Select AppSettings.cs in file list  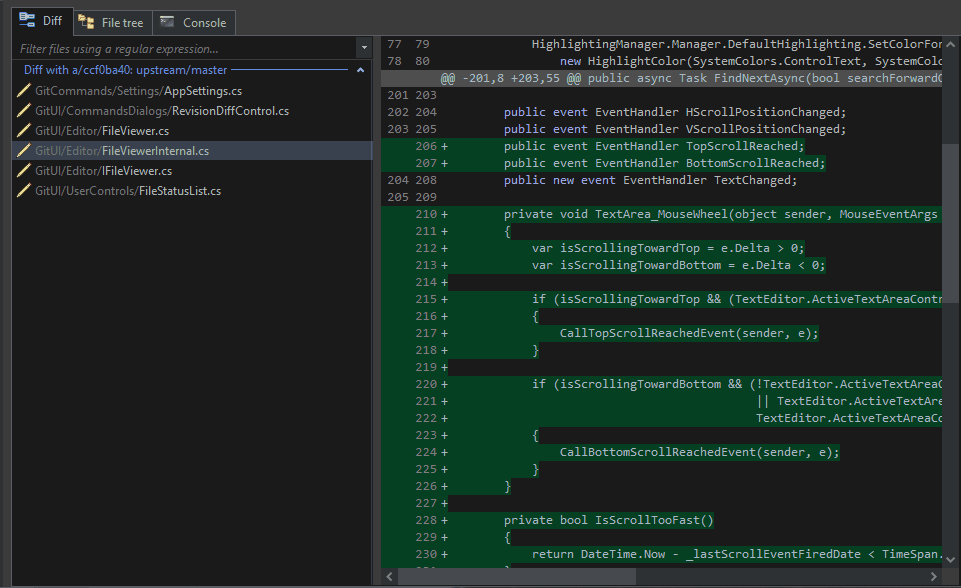(x=192, y=91)
